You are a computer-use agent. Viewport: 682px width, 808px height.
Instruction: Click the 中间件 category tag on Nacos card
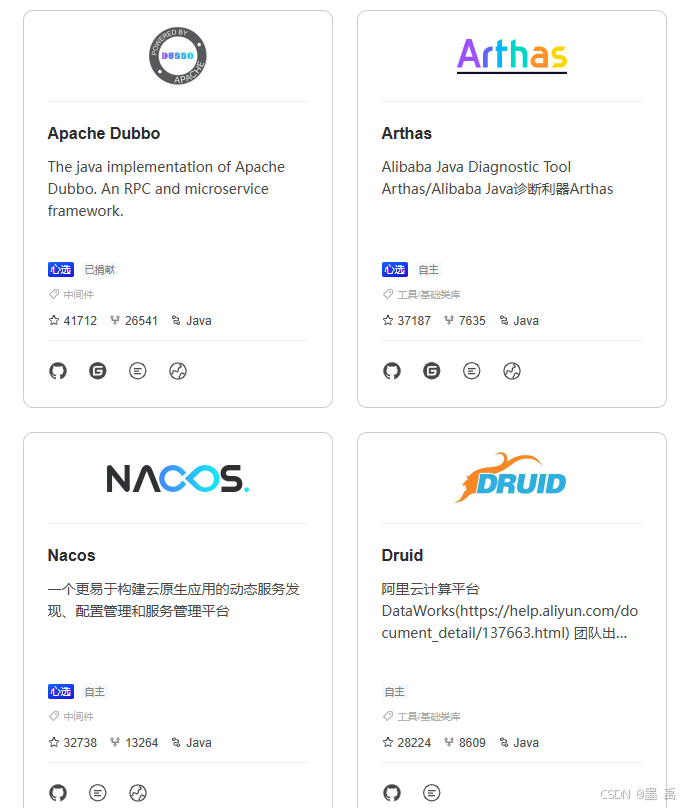[x=78, y=716]
